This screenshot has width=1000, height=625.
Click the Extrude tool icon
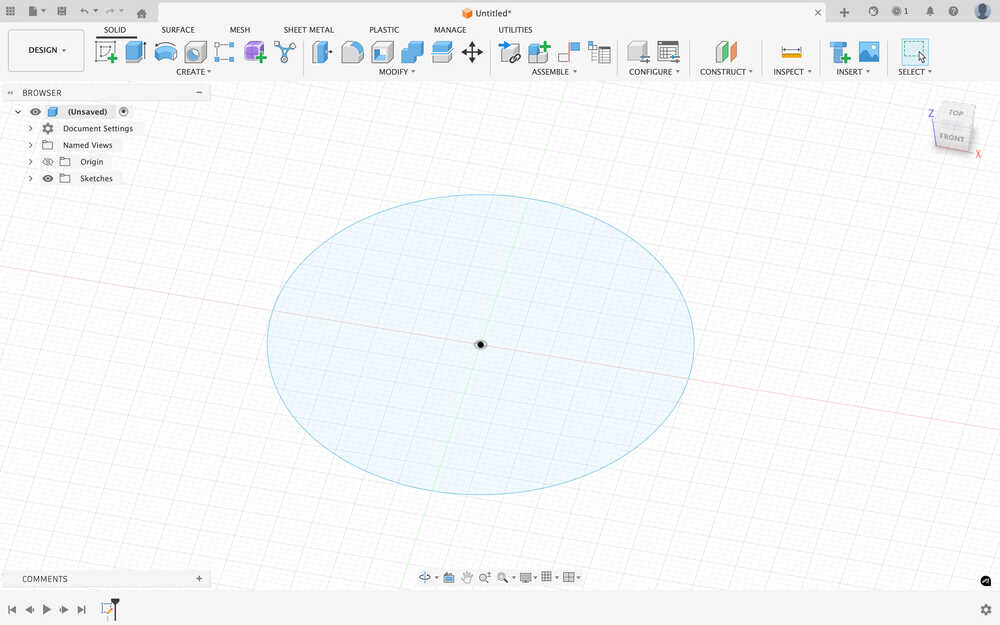pos(136,52)
